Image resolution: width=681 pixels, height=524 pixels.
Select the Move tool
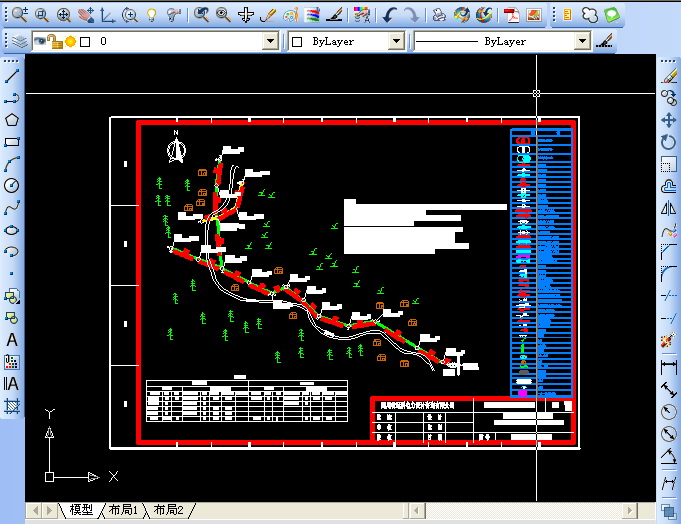669,120
